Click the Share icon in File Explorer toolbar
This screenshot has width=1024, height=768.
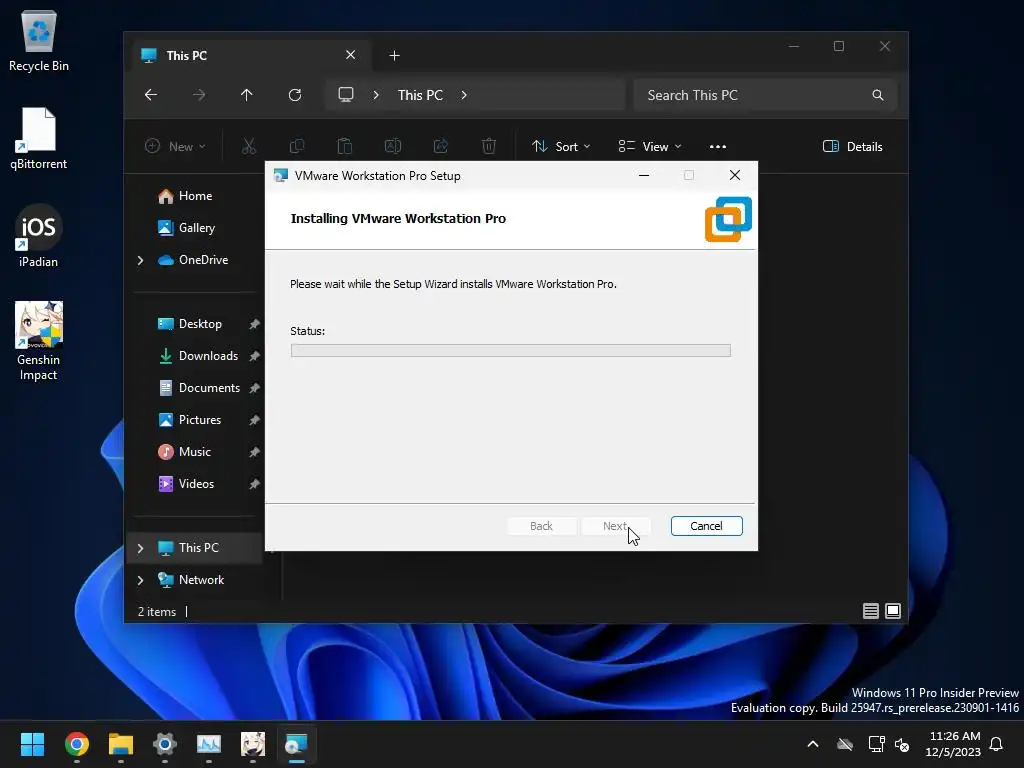pyautogui.click(x=441, y=146)
